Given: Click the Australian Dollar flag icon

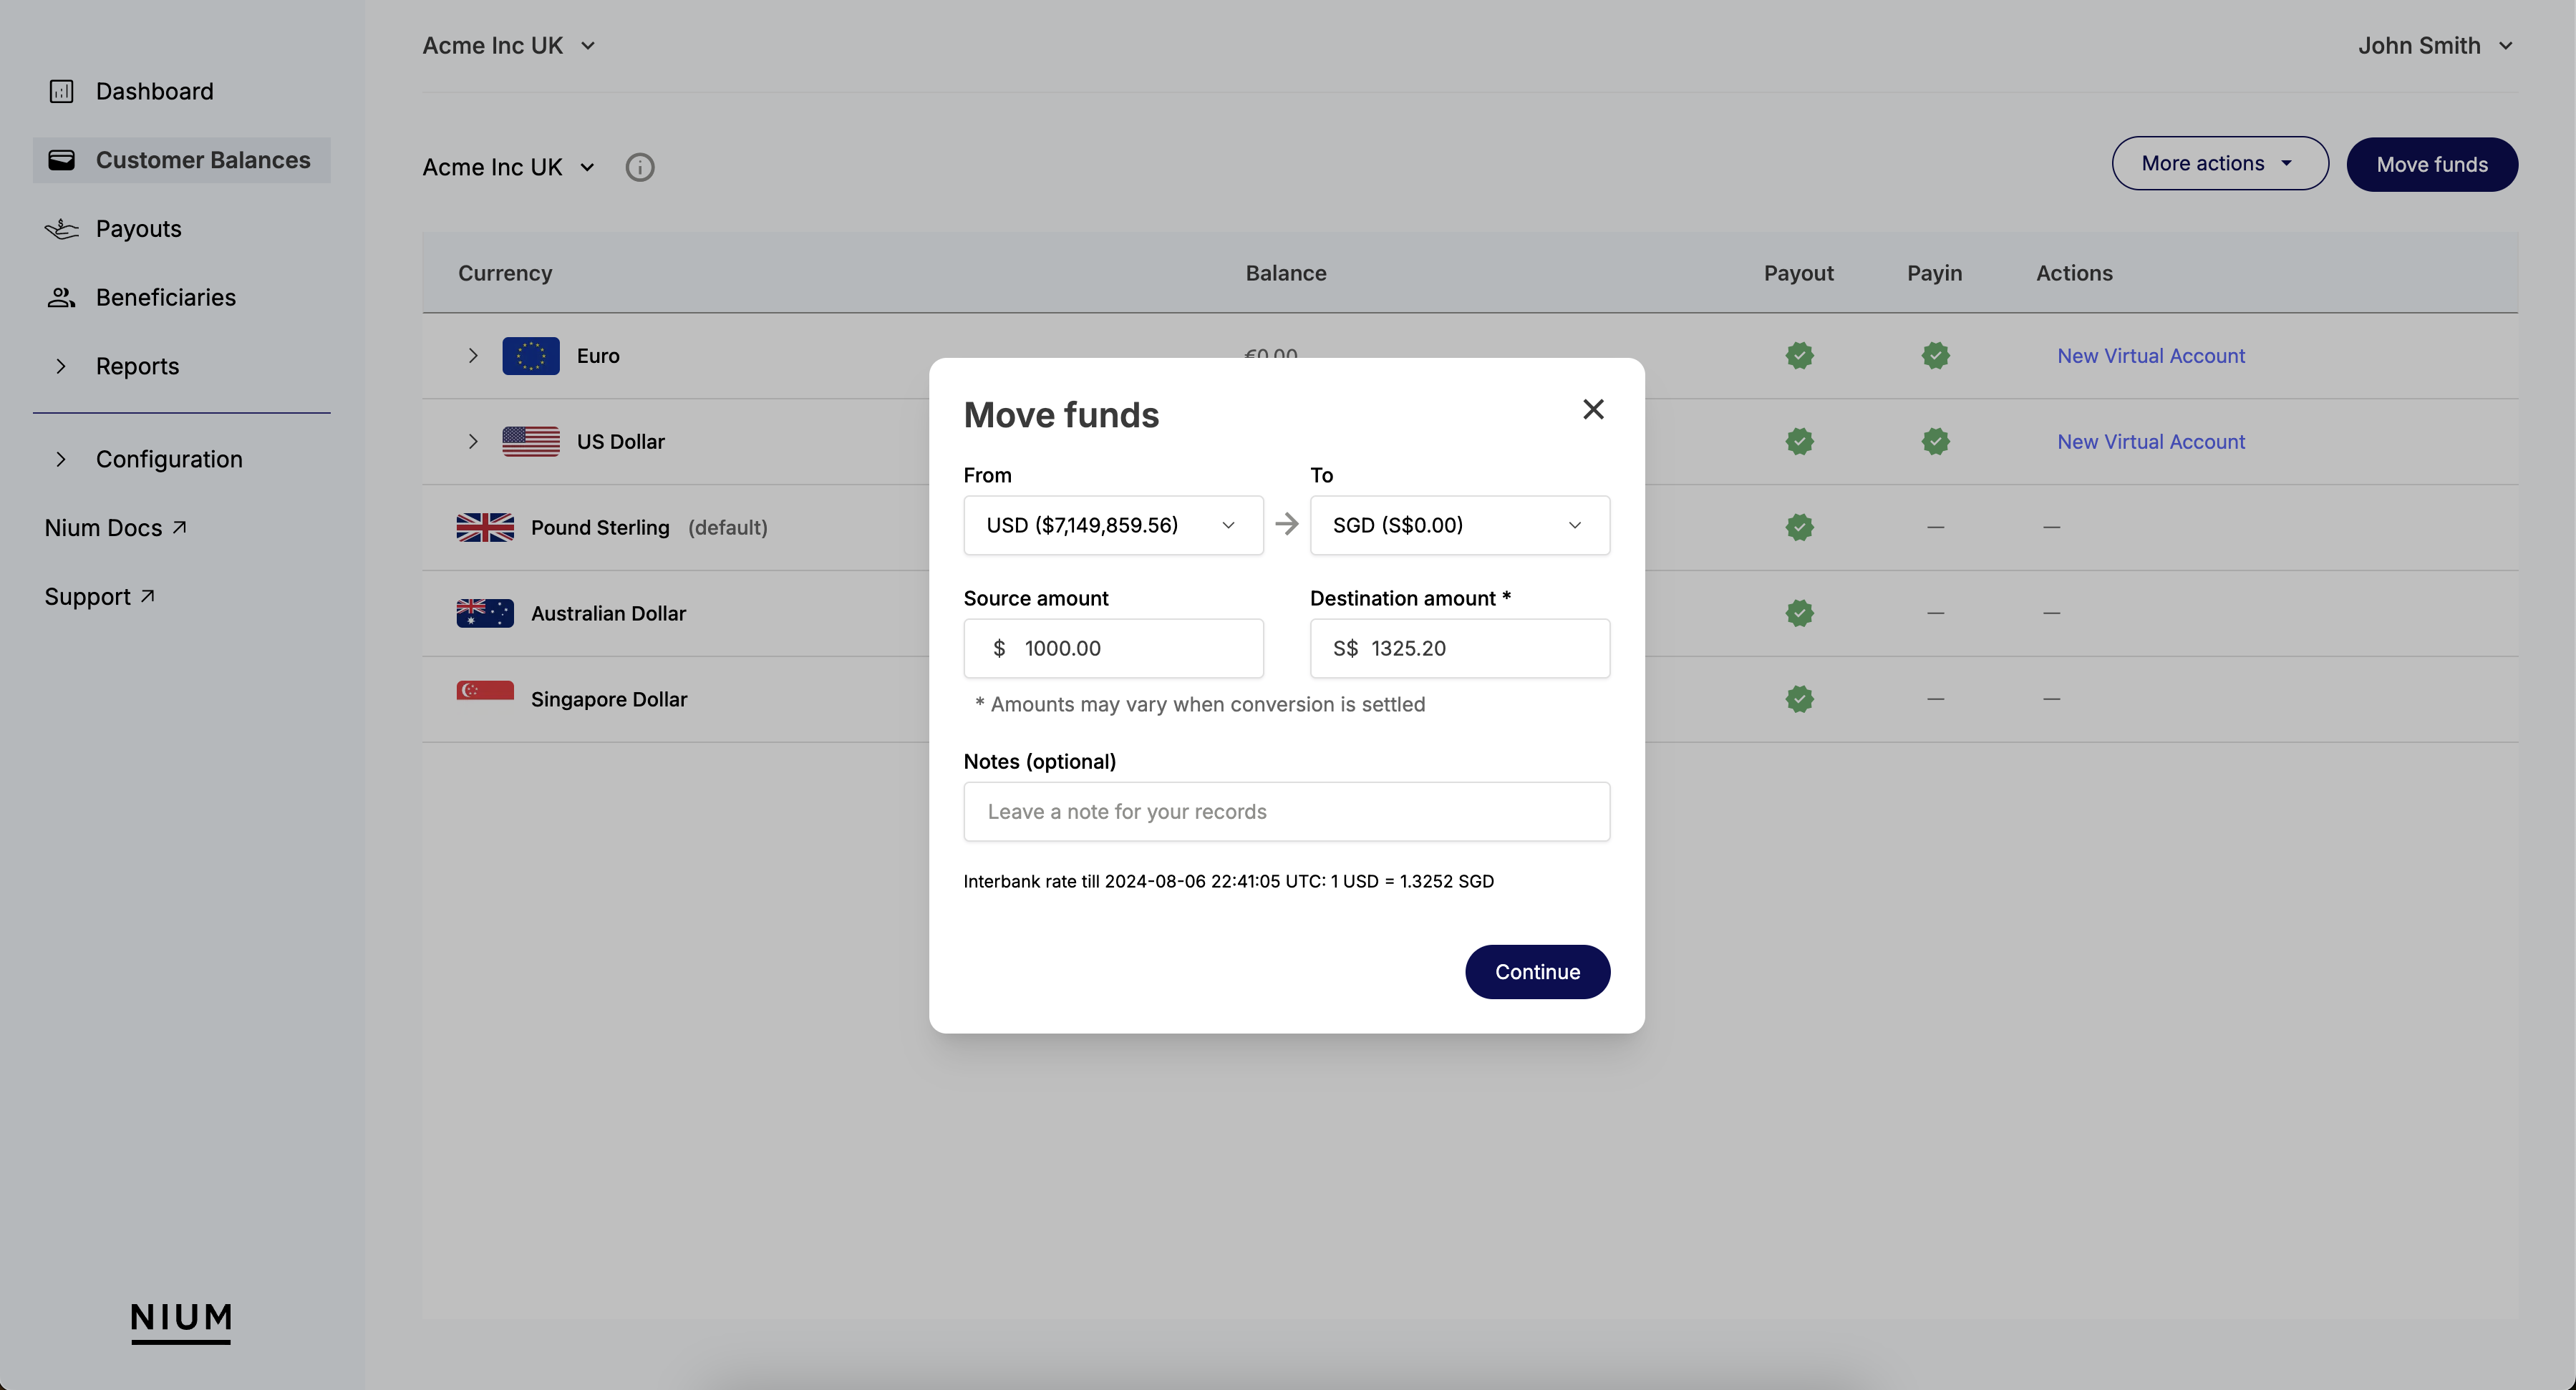Looking at the screenshot, I should coord(485,613).
